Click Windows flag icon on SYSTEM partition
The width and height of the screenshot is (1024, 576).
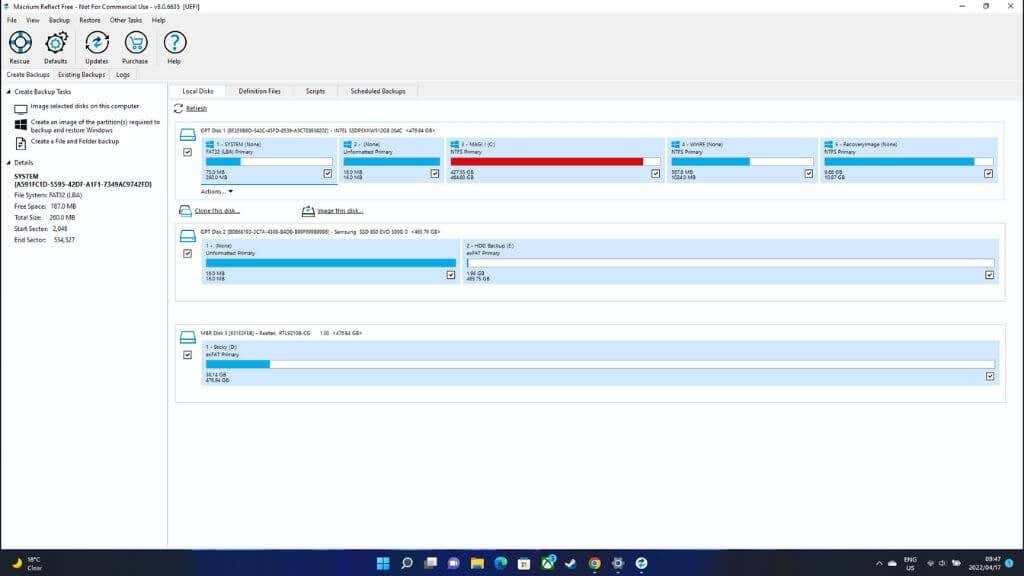[210, 144]
